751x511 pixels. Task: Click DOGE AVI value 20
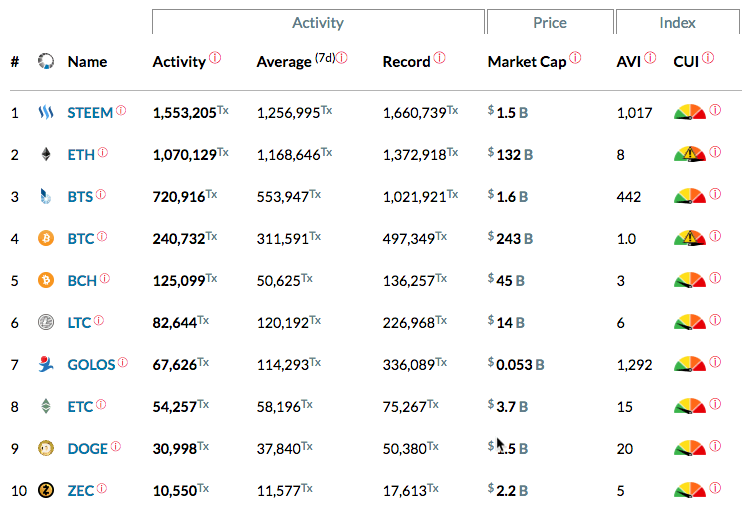point(625,449)
